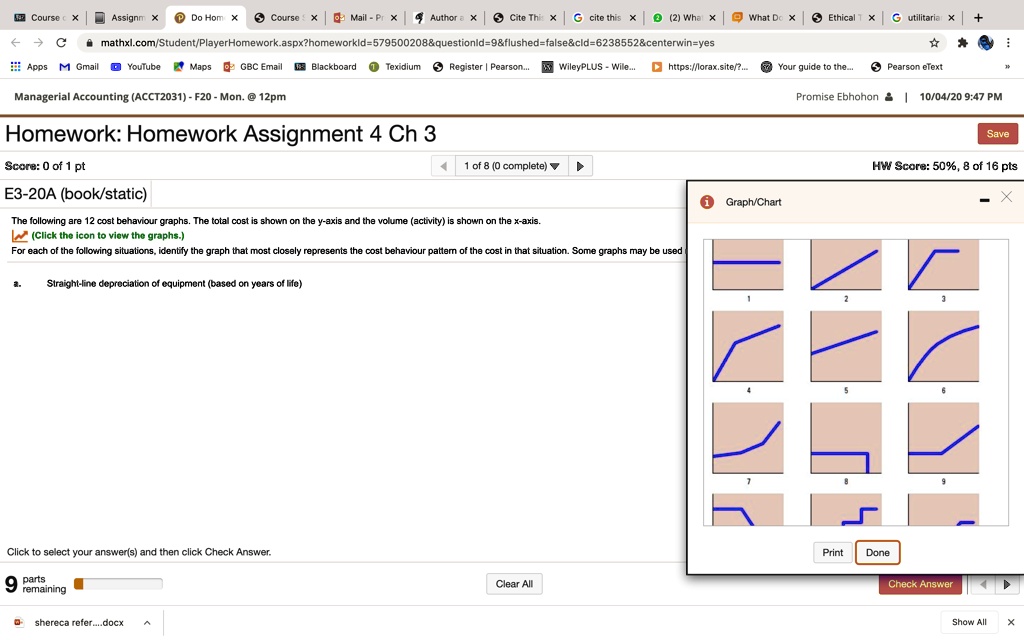Click the Done button in the graph viewer
This screenshot has width=1024, height=640.
pos(877,552)
